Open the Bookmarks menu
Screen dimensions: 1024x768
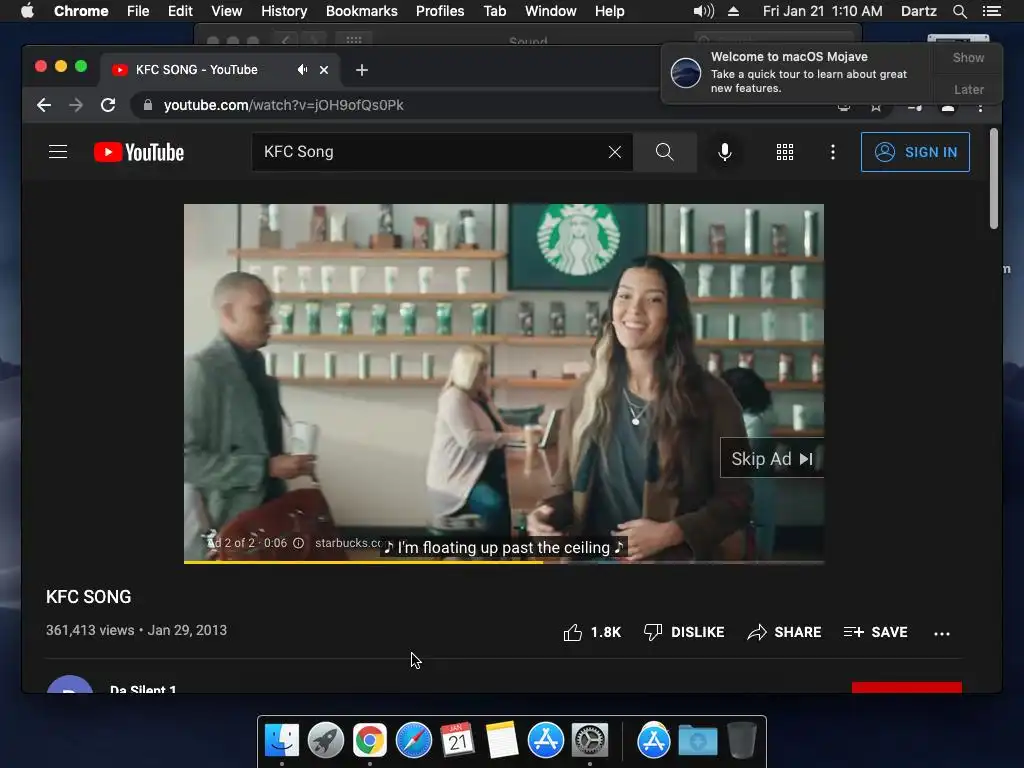click(x=361, y=11)
